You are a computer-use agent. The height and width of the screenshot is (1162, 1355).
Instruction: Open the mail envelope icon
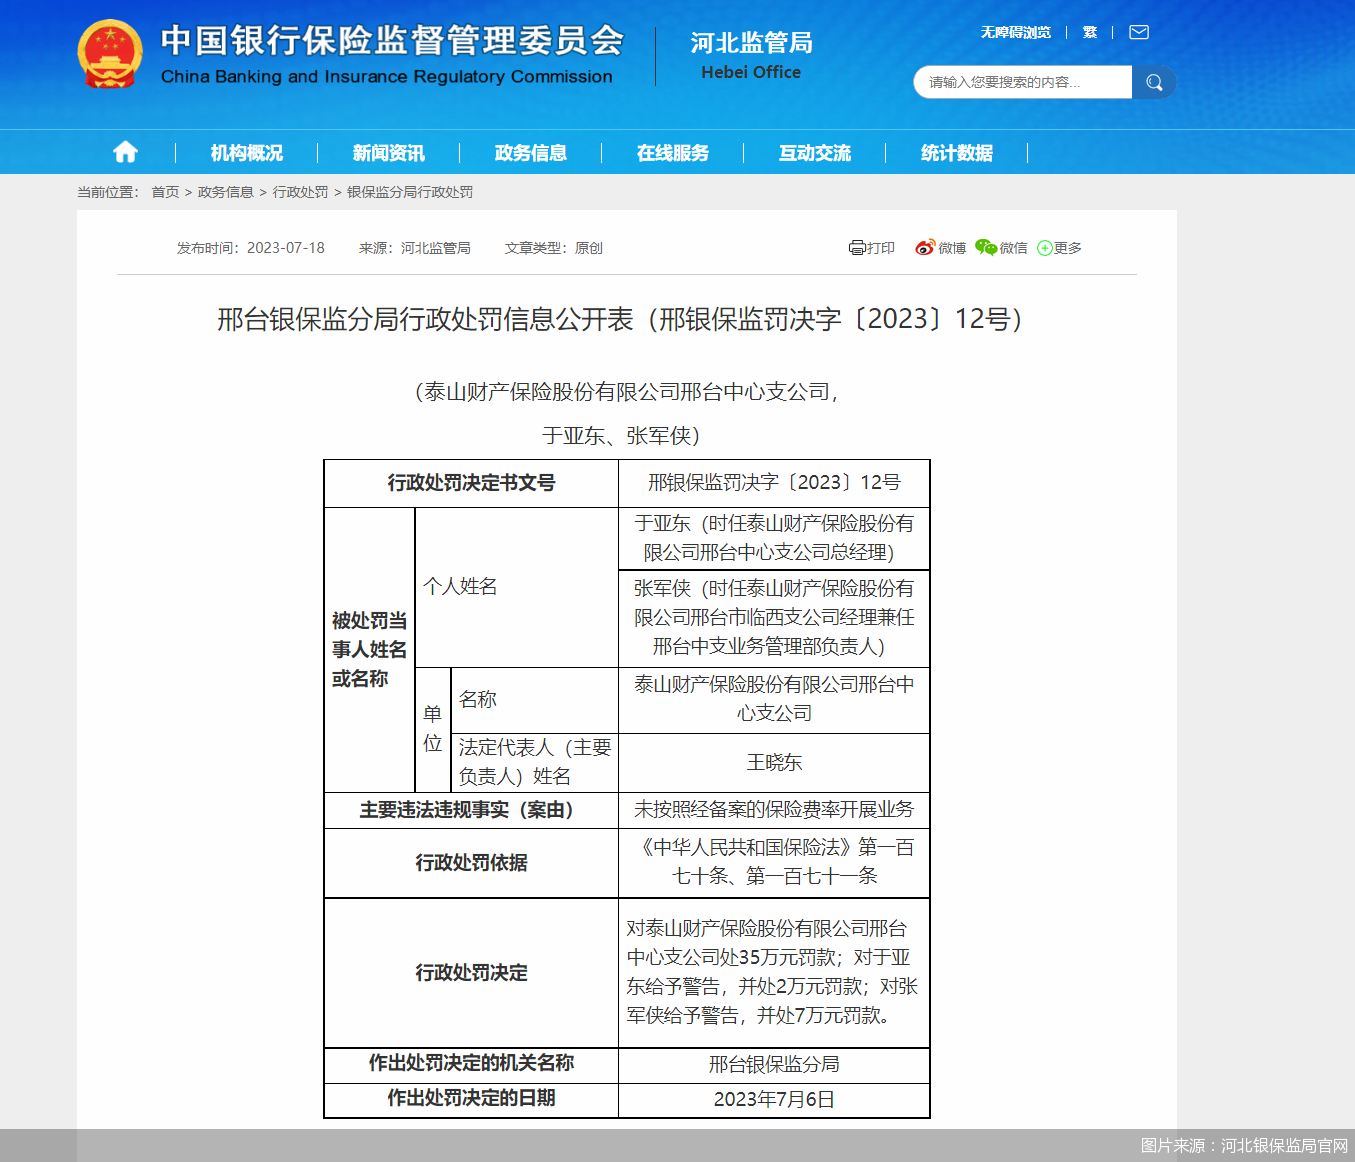click(x=1138, y=31)
